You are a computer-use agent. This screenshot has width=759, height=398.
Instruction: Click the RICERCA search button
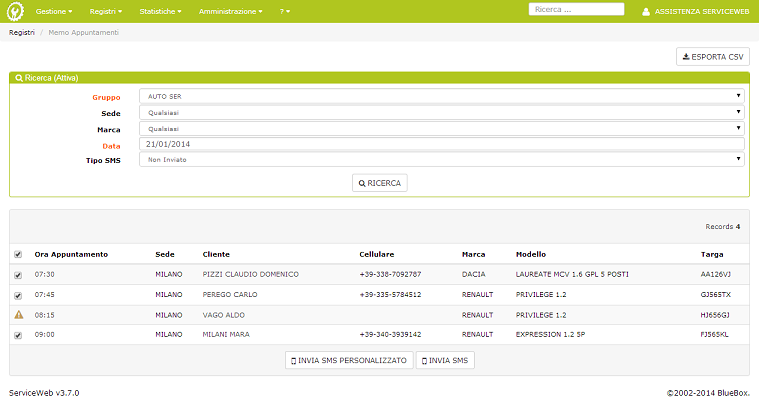click(380, 183)
